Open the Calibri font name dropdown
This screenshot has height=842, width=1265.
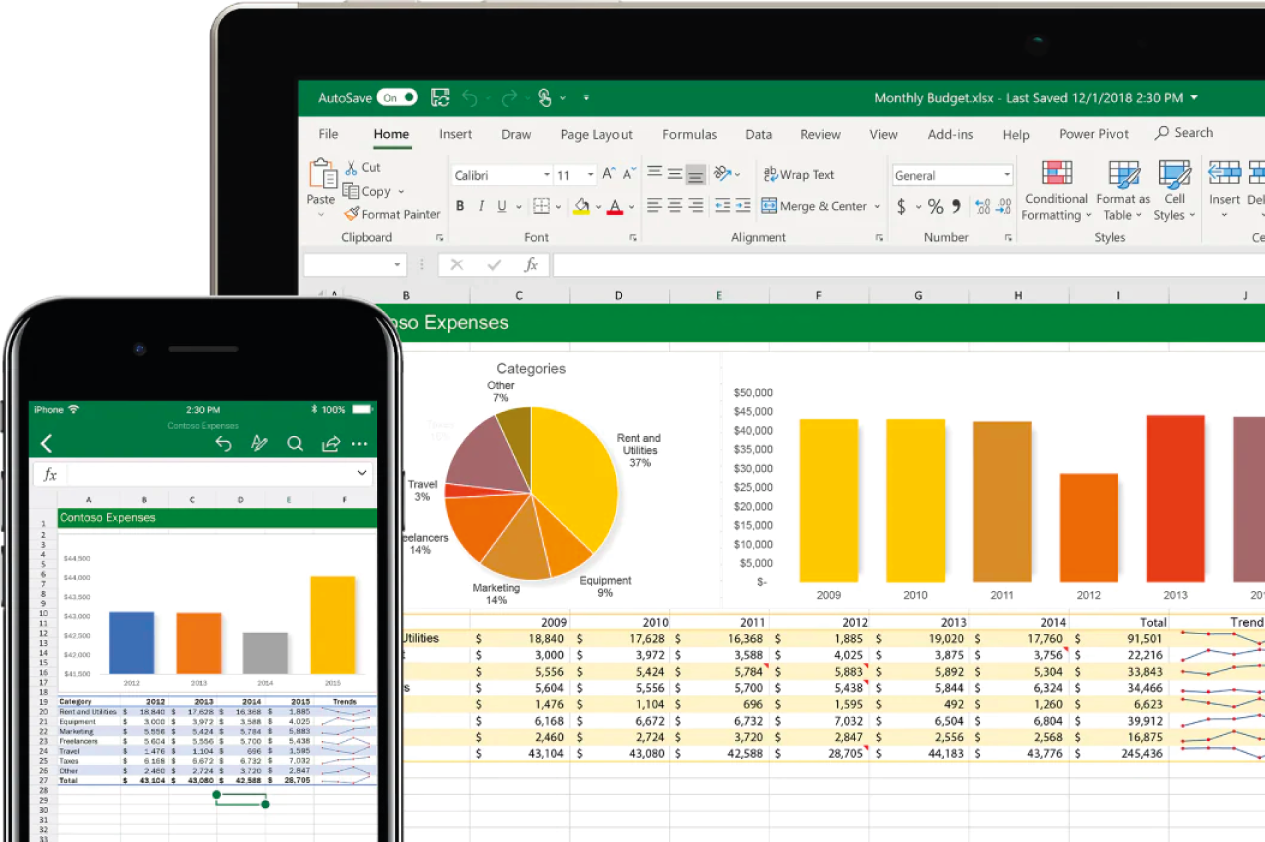point(546,175)
